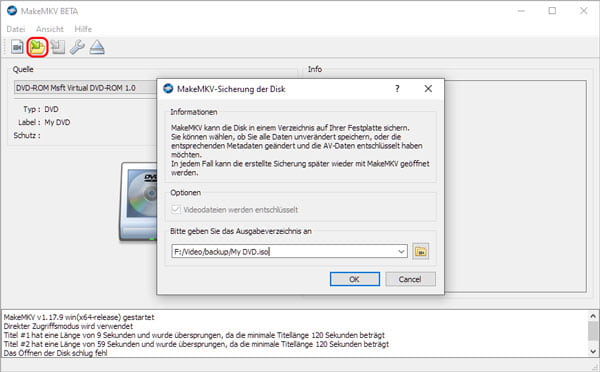
Task: Click the Info panel heading
Action: tap(315, 69)
